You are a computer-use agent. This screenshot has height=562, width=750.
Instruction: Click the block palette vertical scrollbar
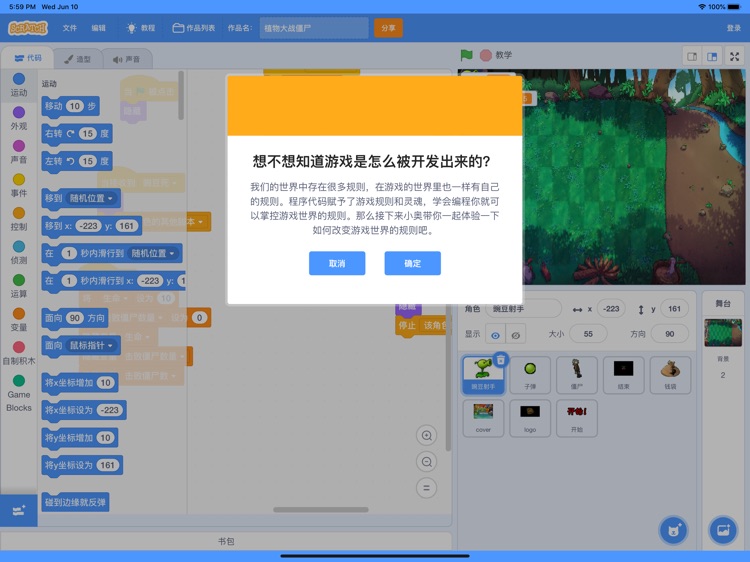point(181,96)
